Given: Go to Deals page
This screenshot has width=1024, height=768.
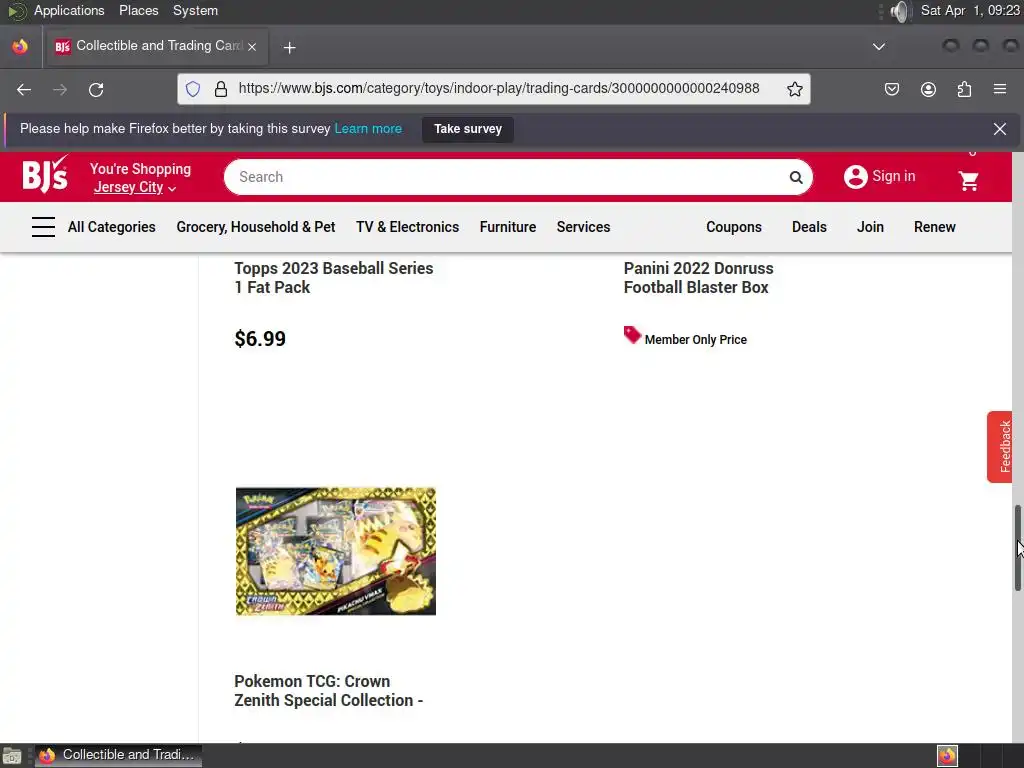Looking at the screenshot, I should pos(809,227).
